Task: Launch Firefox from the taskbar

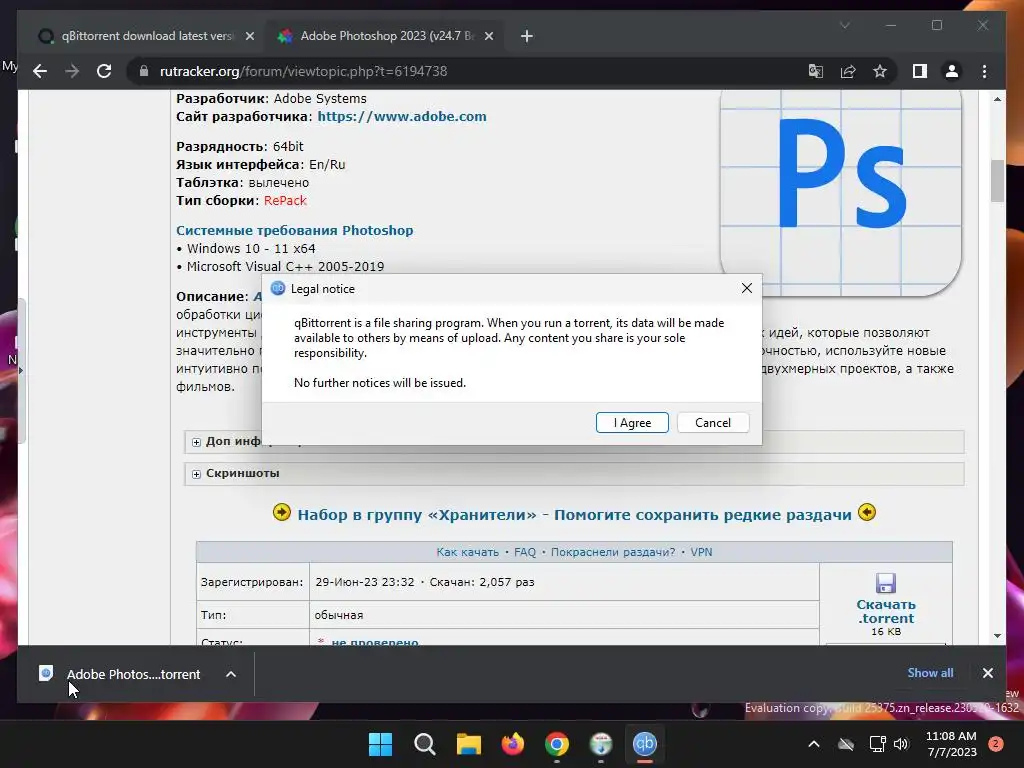Action: (513, 743)
